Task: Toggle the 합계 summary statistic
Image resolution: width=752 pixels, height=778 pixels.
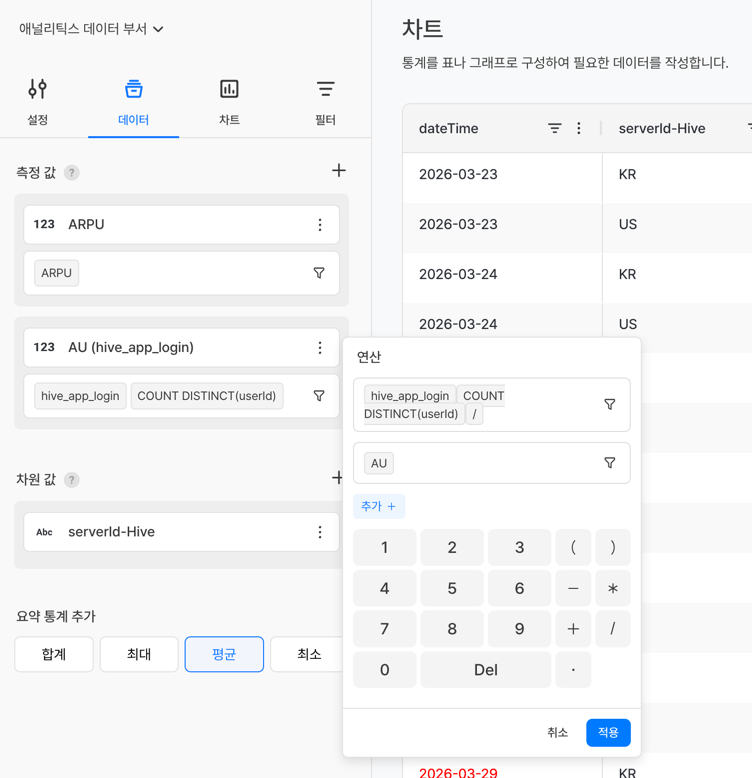Action: coord(54,654)
